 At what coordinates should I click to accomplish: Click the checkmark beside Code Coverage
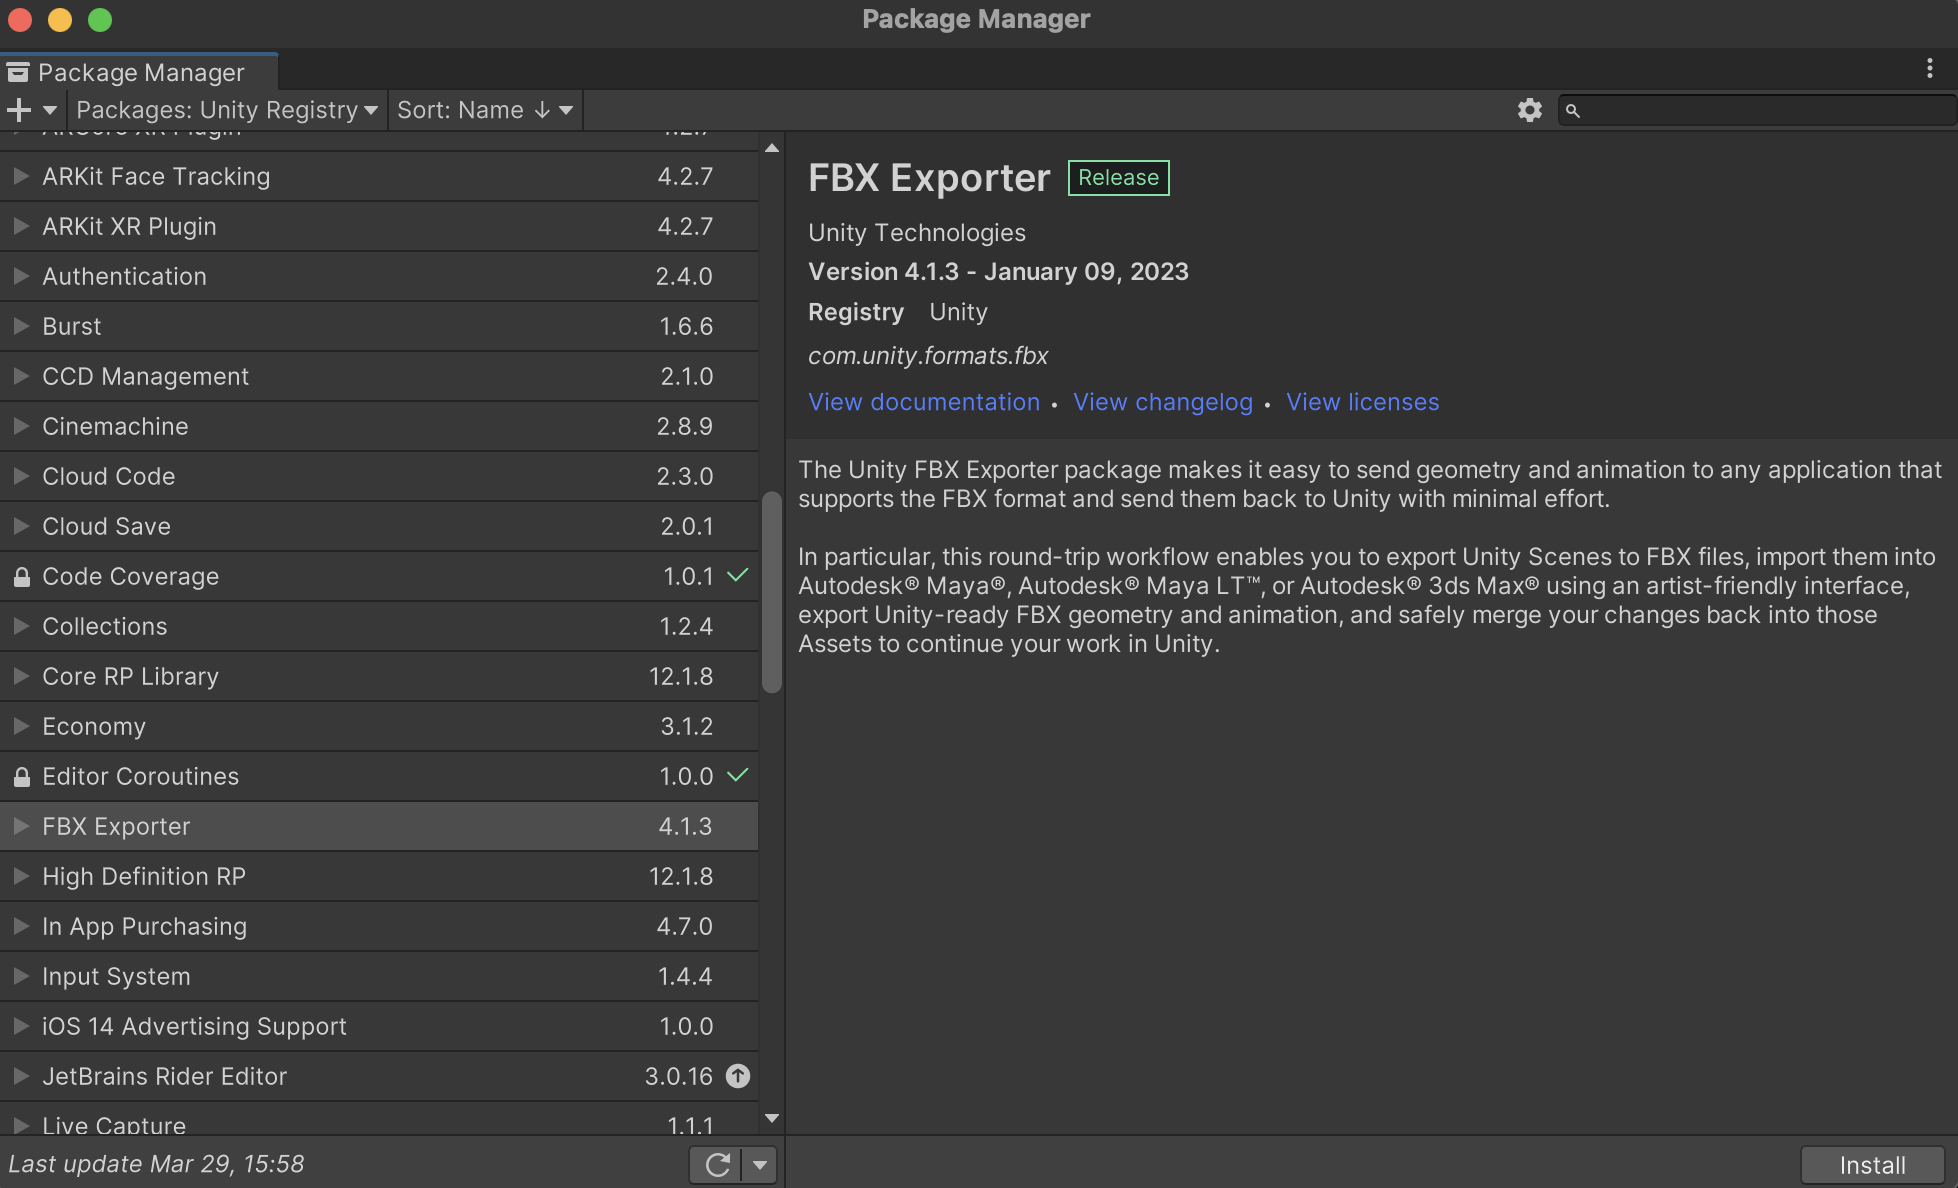738,576
